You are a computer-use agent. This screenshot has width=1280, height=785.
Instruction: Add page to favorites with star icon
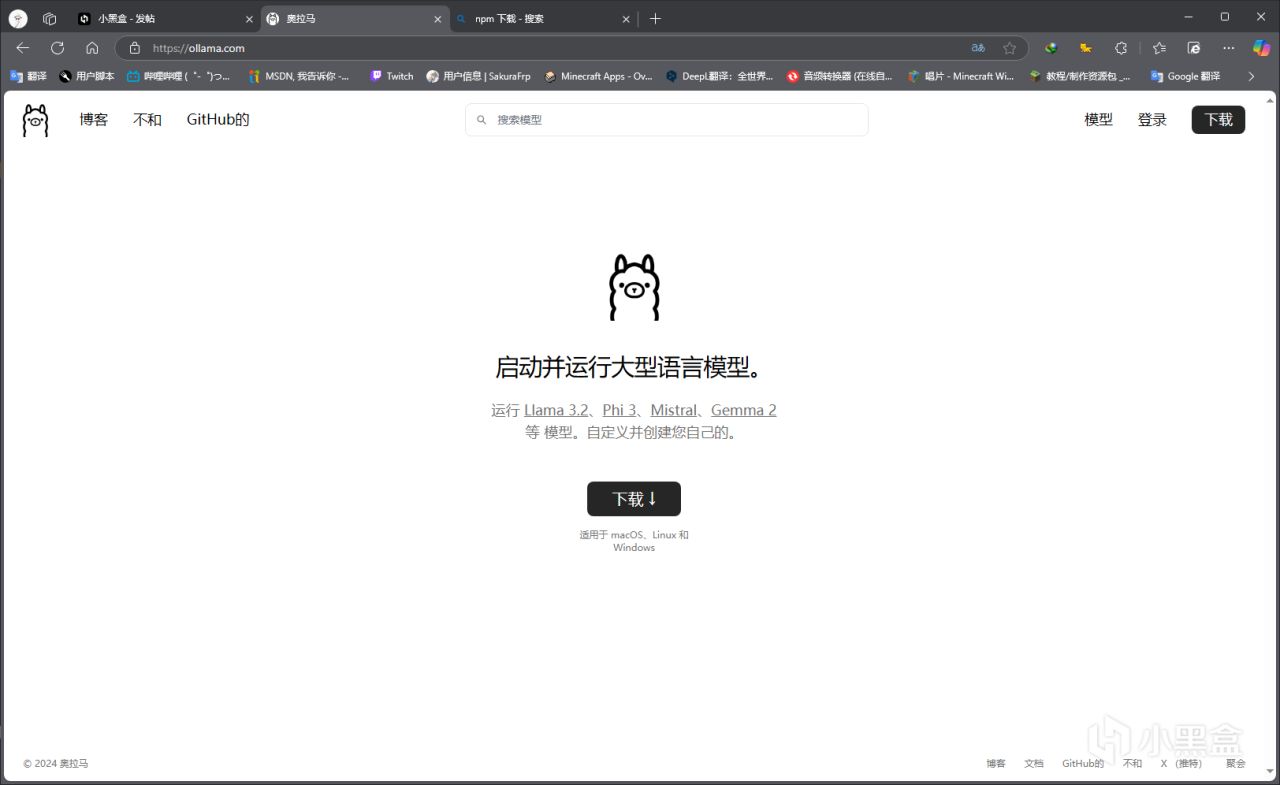pos(1010,48)
